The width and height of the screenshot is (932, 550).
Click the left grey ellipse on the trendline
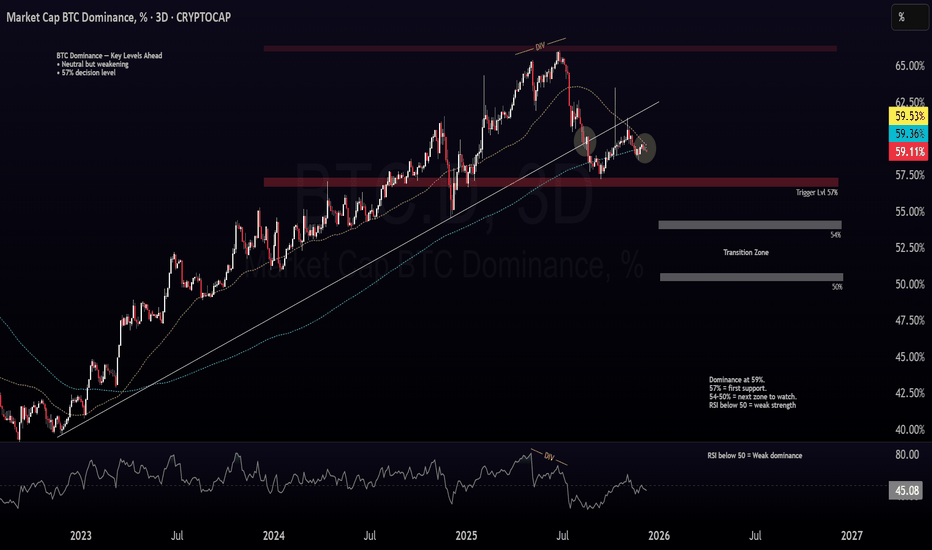coord(586,139)
